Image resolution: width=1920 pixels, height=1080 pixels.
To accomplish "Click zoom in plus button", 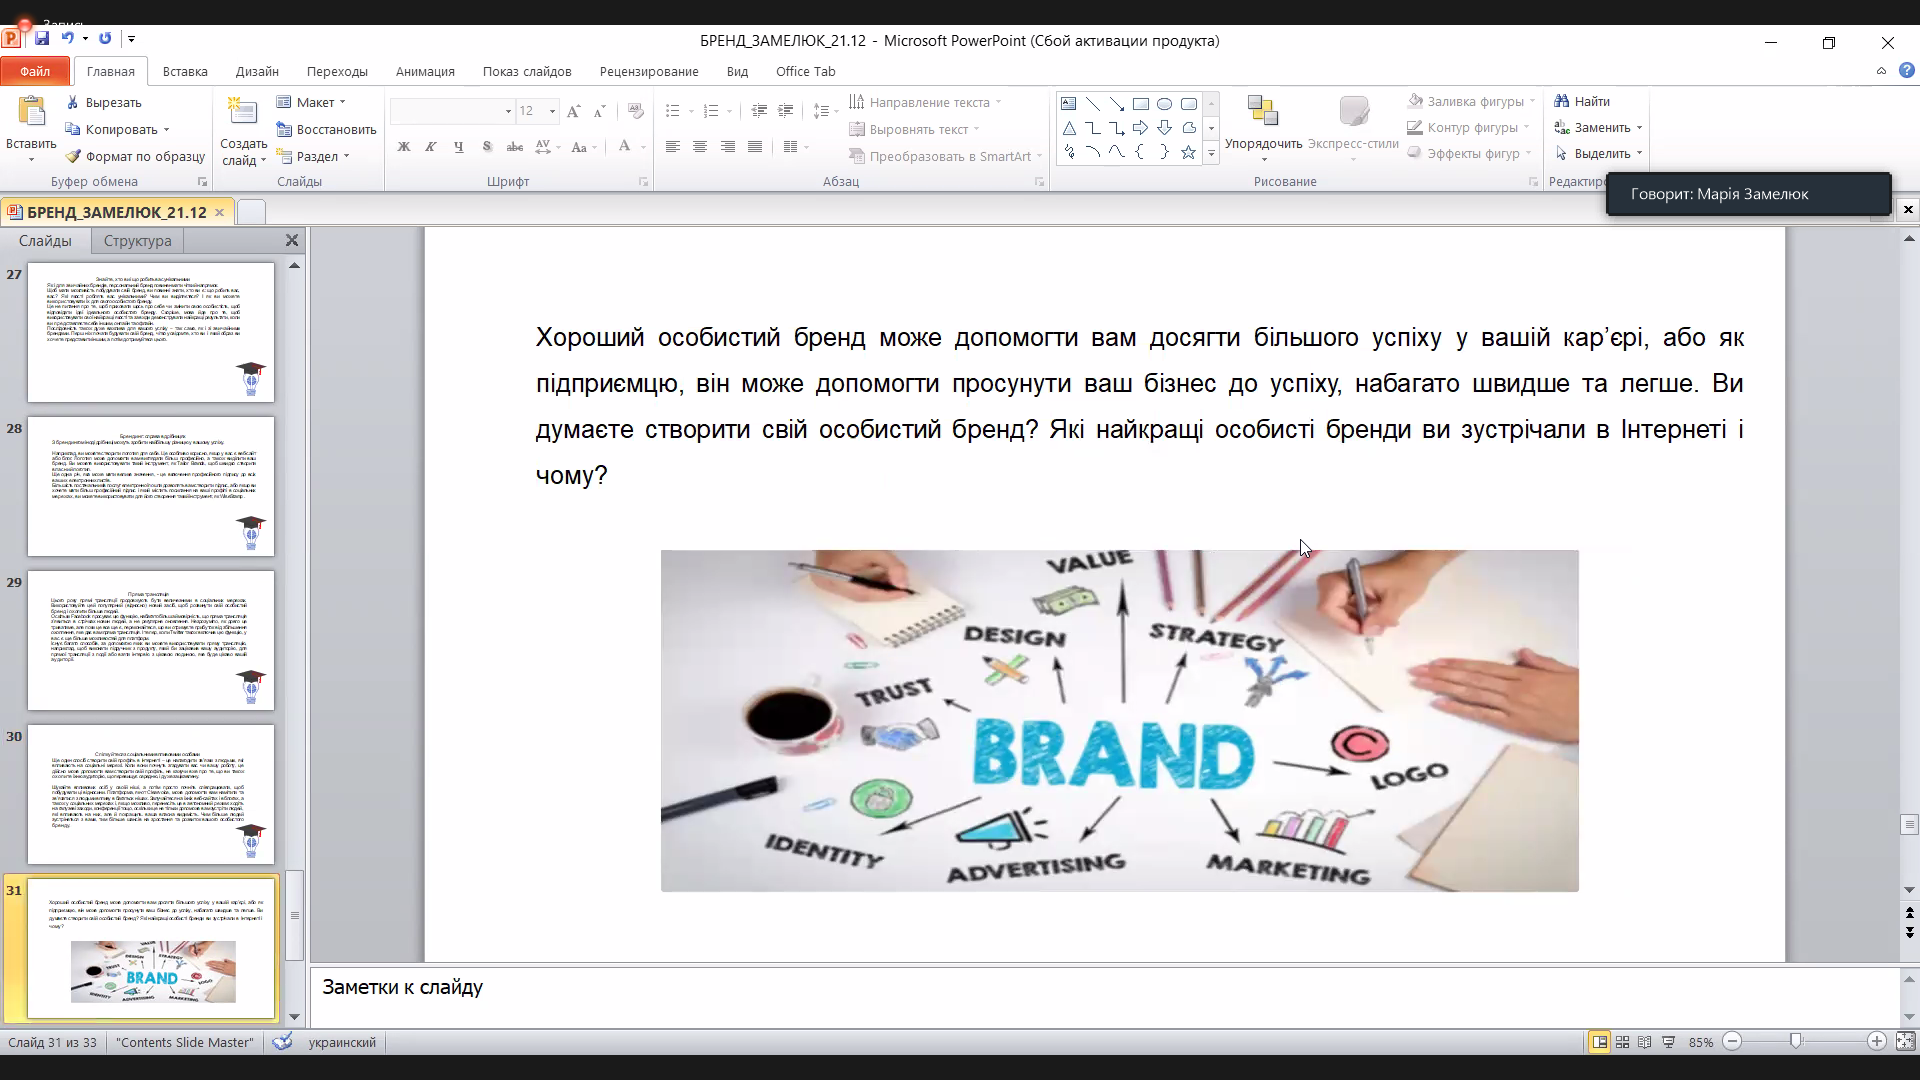I will pos(1877,1042).
